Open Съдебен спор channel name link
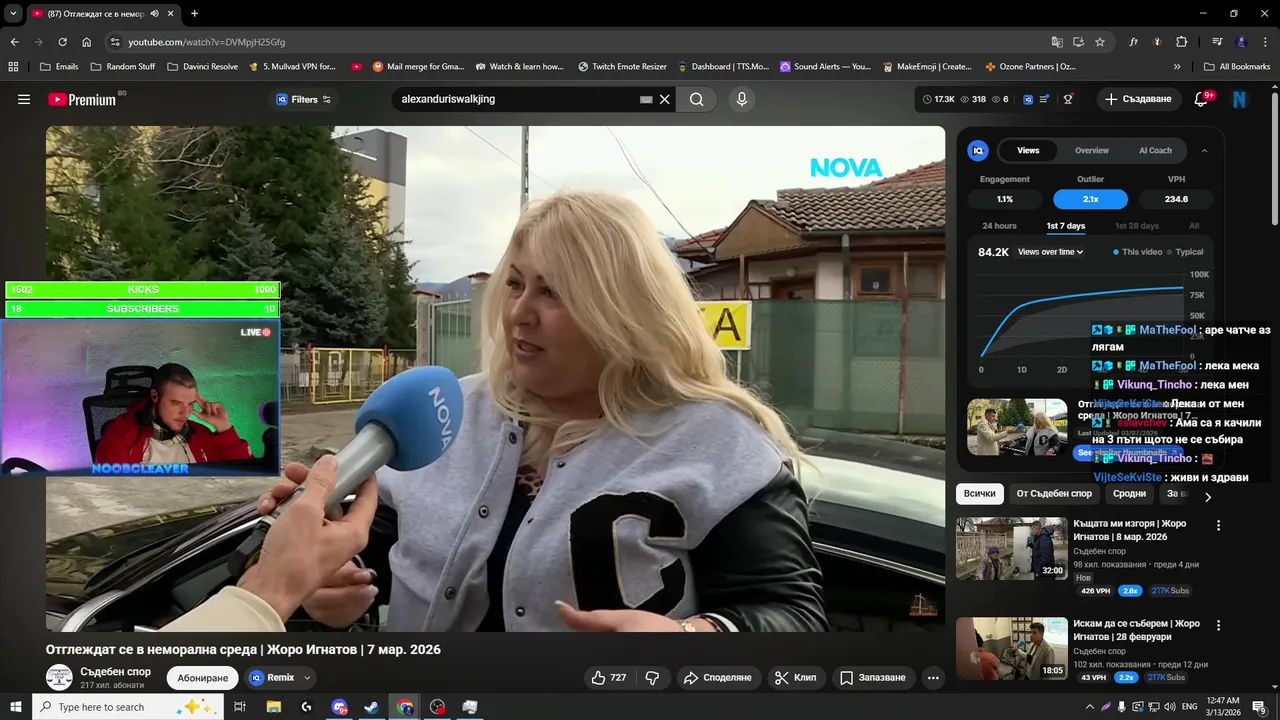 click(115, 672)
